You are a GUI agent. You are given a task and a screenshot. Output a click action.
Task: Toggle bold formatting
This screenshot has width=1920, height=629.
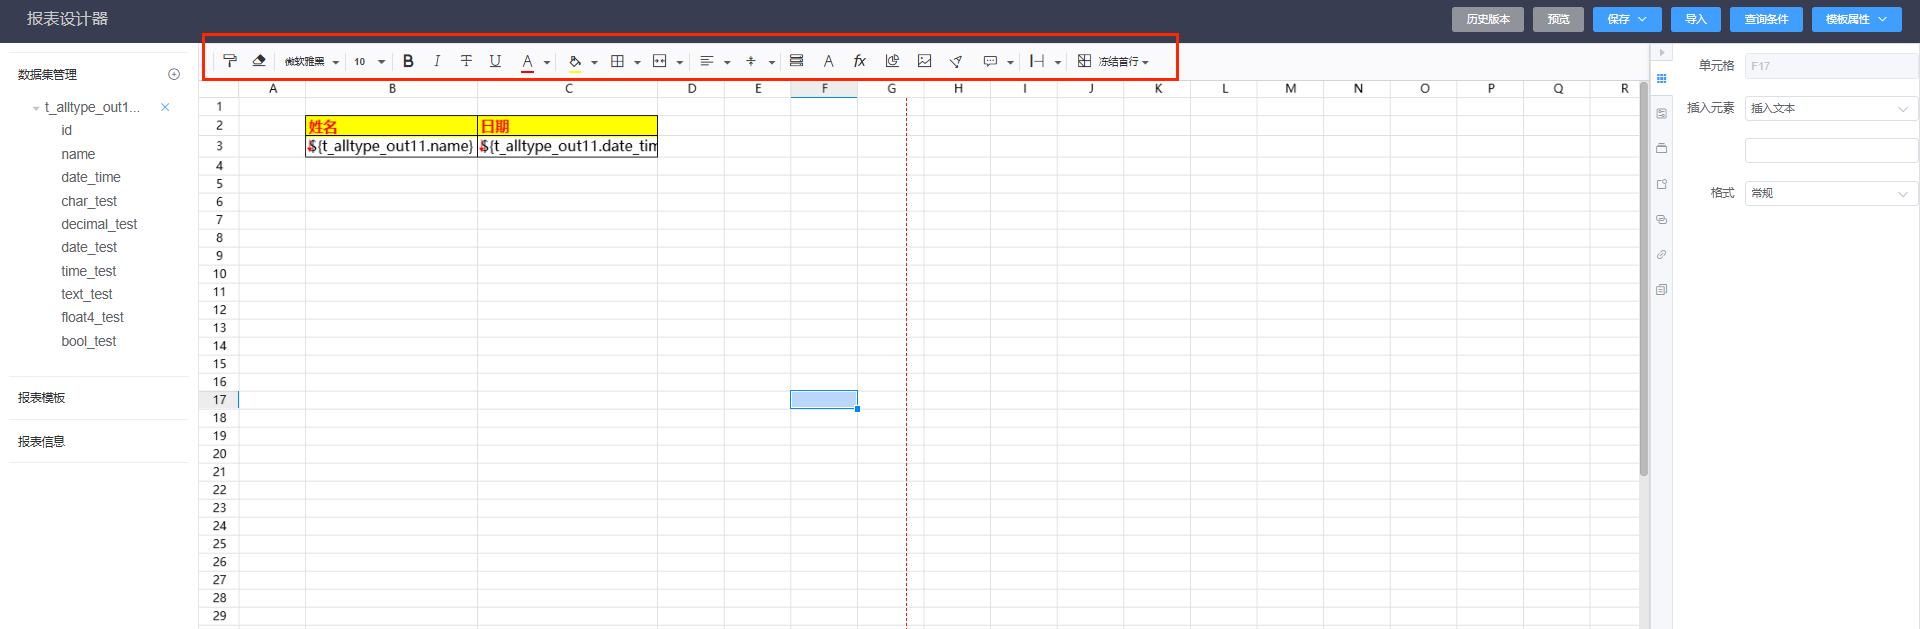(x=408, y=61)
